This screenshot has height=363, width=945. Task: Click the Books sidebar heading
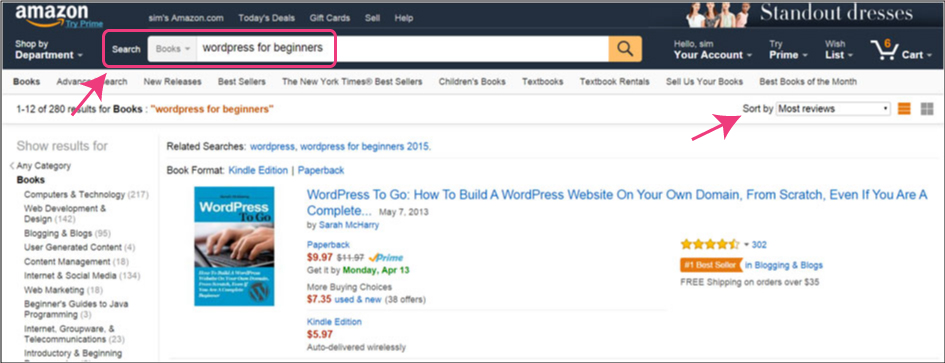tap(31, 180)
